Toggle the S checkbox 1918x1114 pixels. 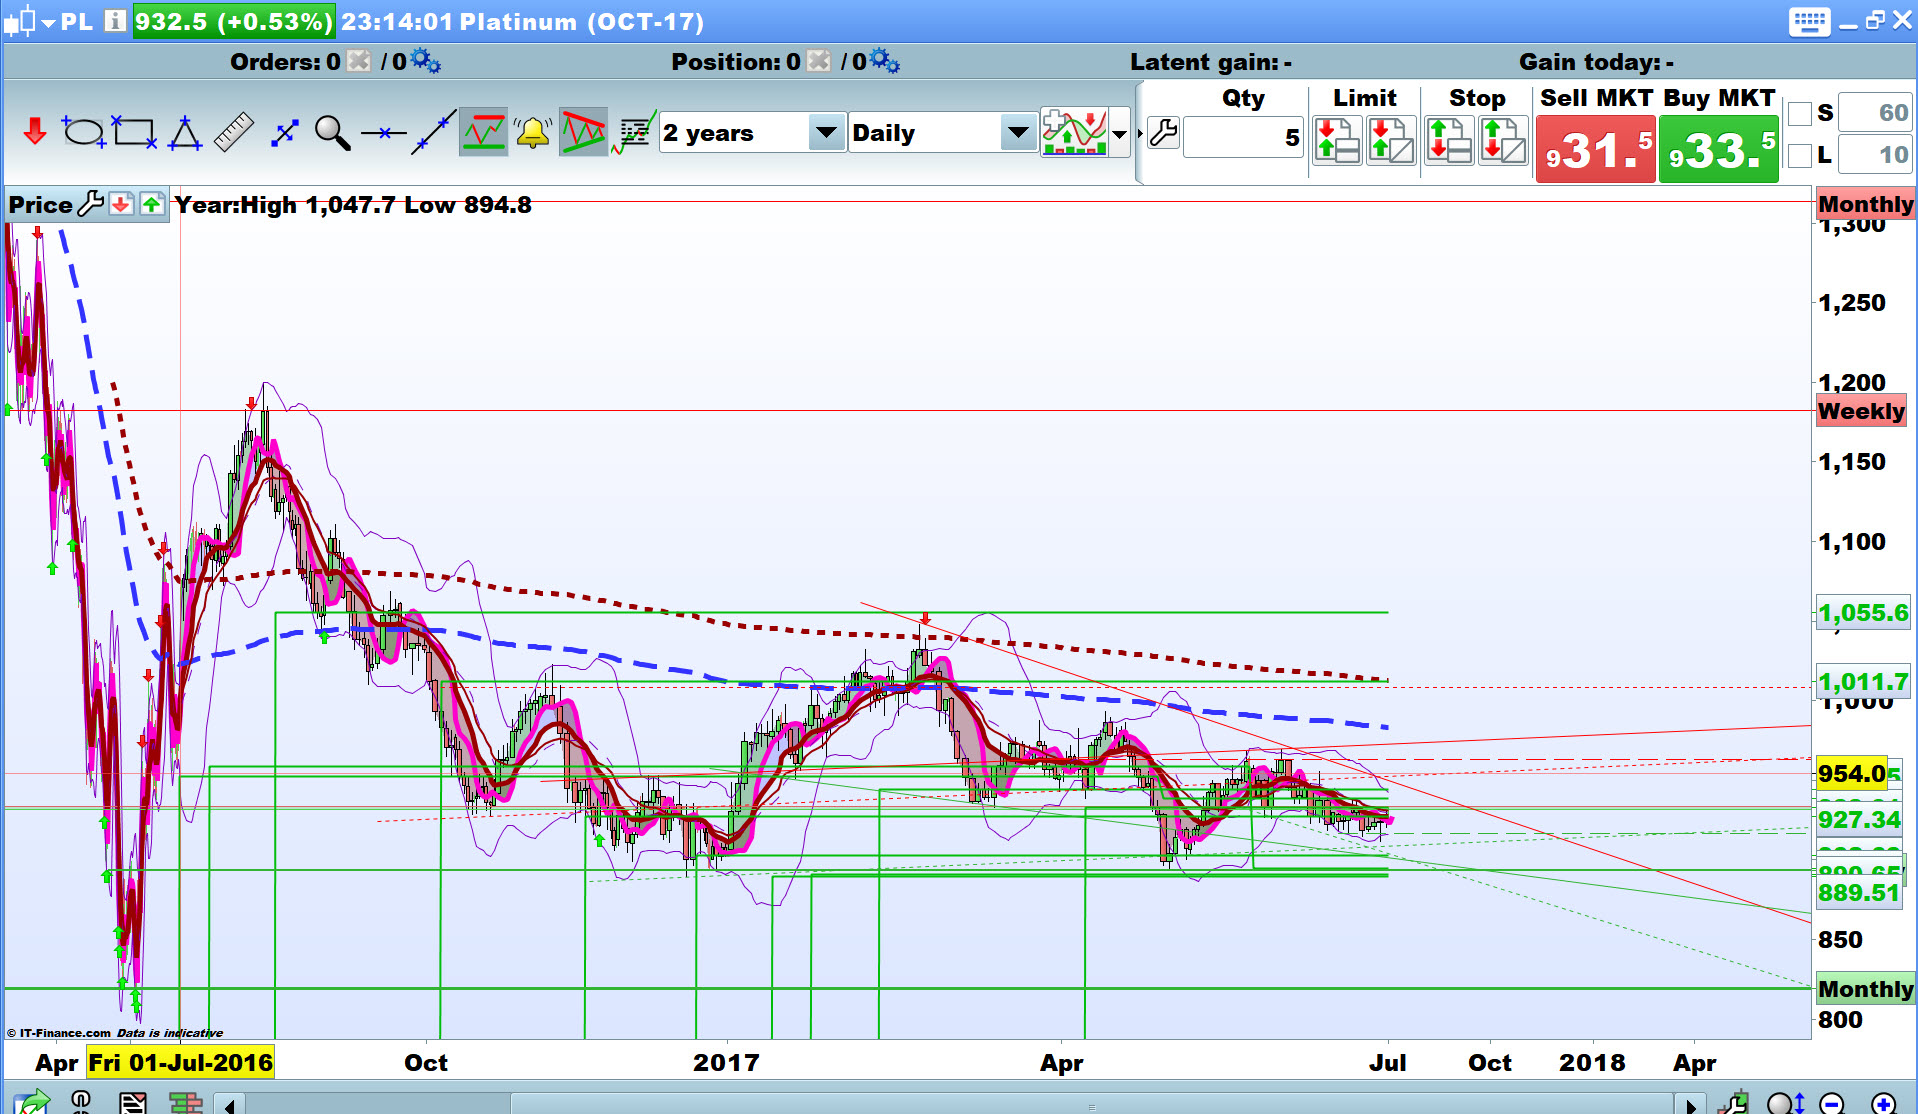[1800, 114]
